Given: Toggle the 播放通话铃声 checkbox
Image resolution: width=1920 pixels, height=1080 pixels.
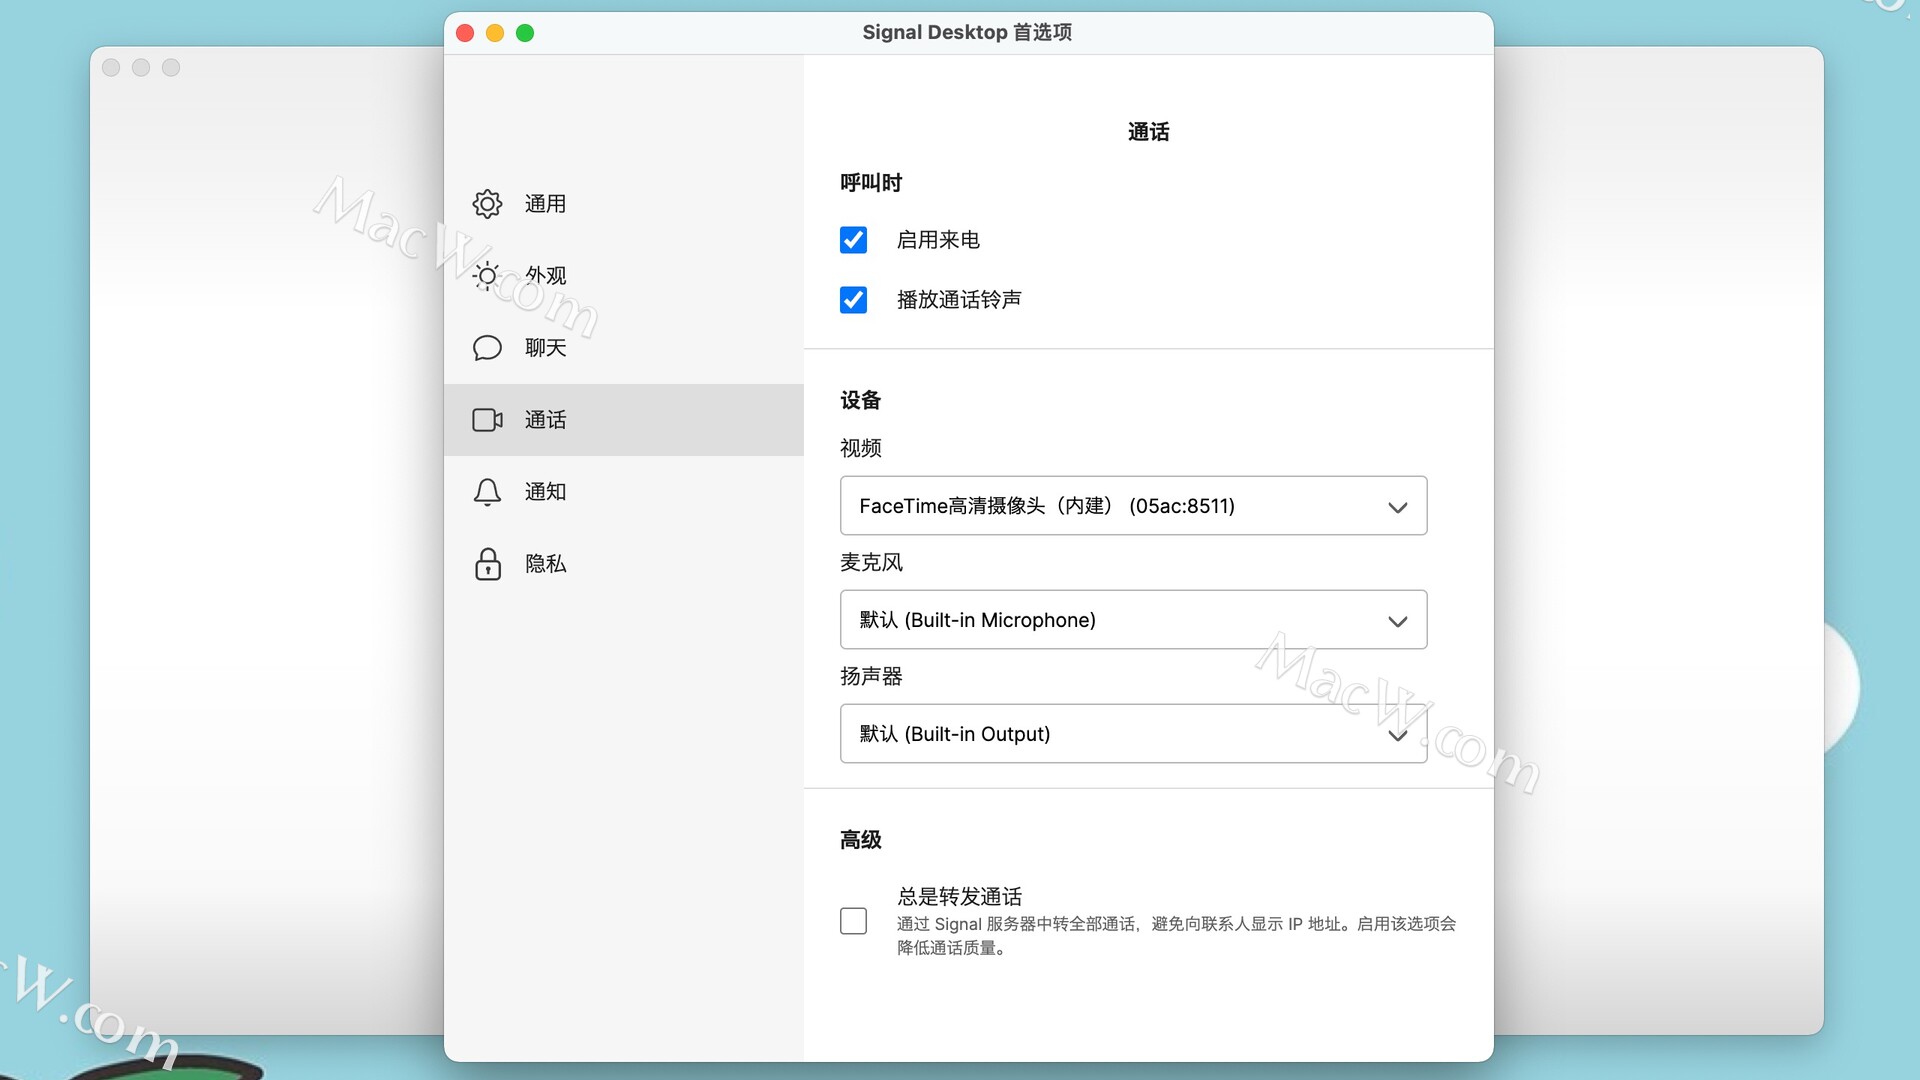Looking at the screenshot, I should 853,300.
